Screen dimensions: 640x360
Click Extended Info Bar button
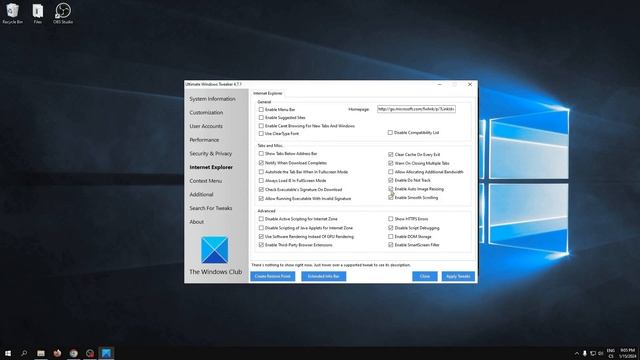coord(324,276)
